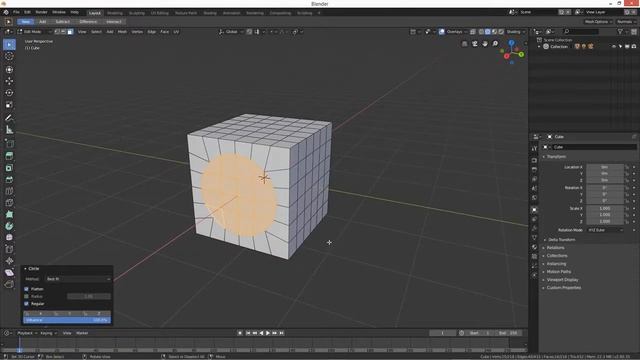Select the Rip Region tool
The width and height of the screenshot is (640, 360).
click(x=9, y=284)
